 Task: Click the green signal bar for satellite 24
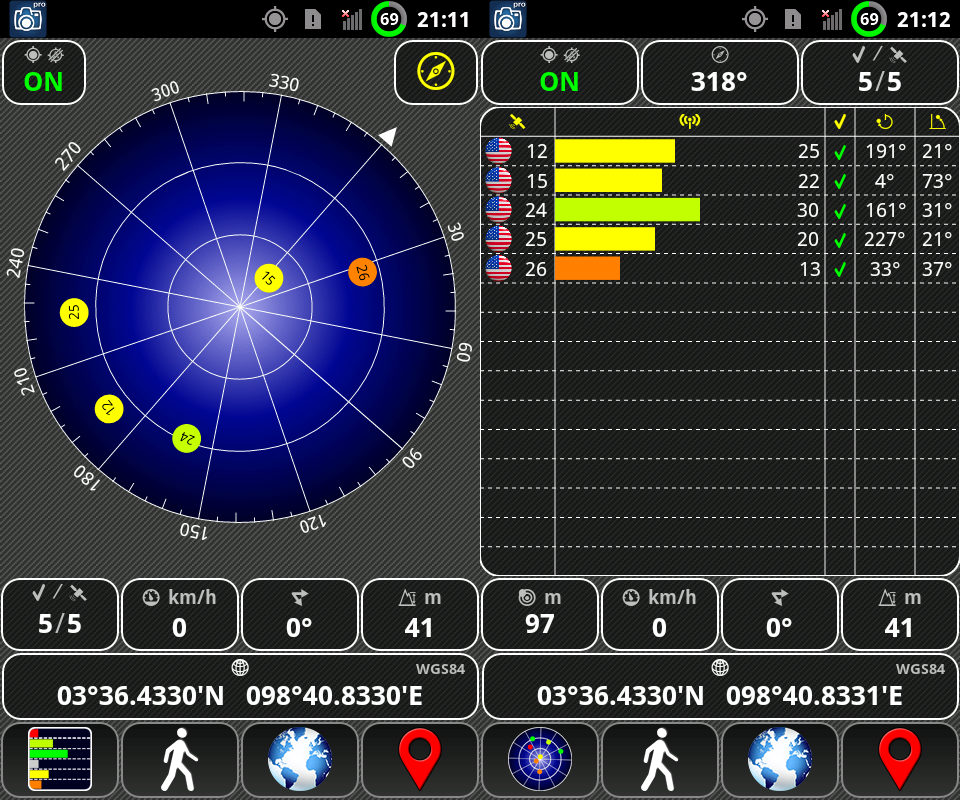pos(627,210)
